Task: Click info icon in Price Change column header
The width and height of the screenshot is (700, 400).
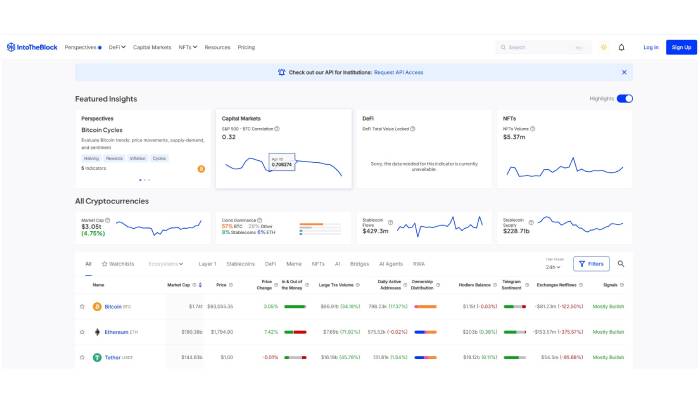Action: click(x=276, y=285)
